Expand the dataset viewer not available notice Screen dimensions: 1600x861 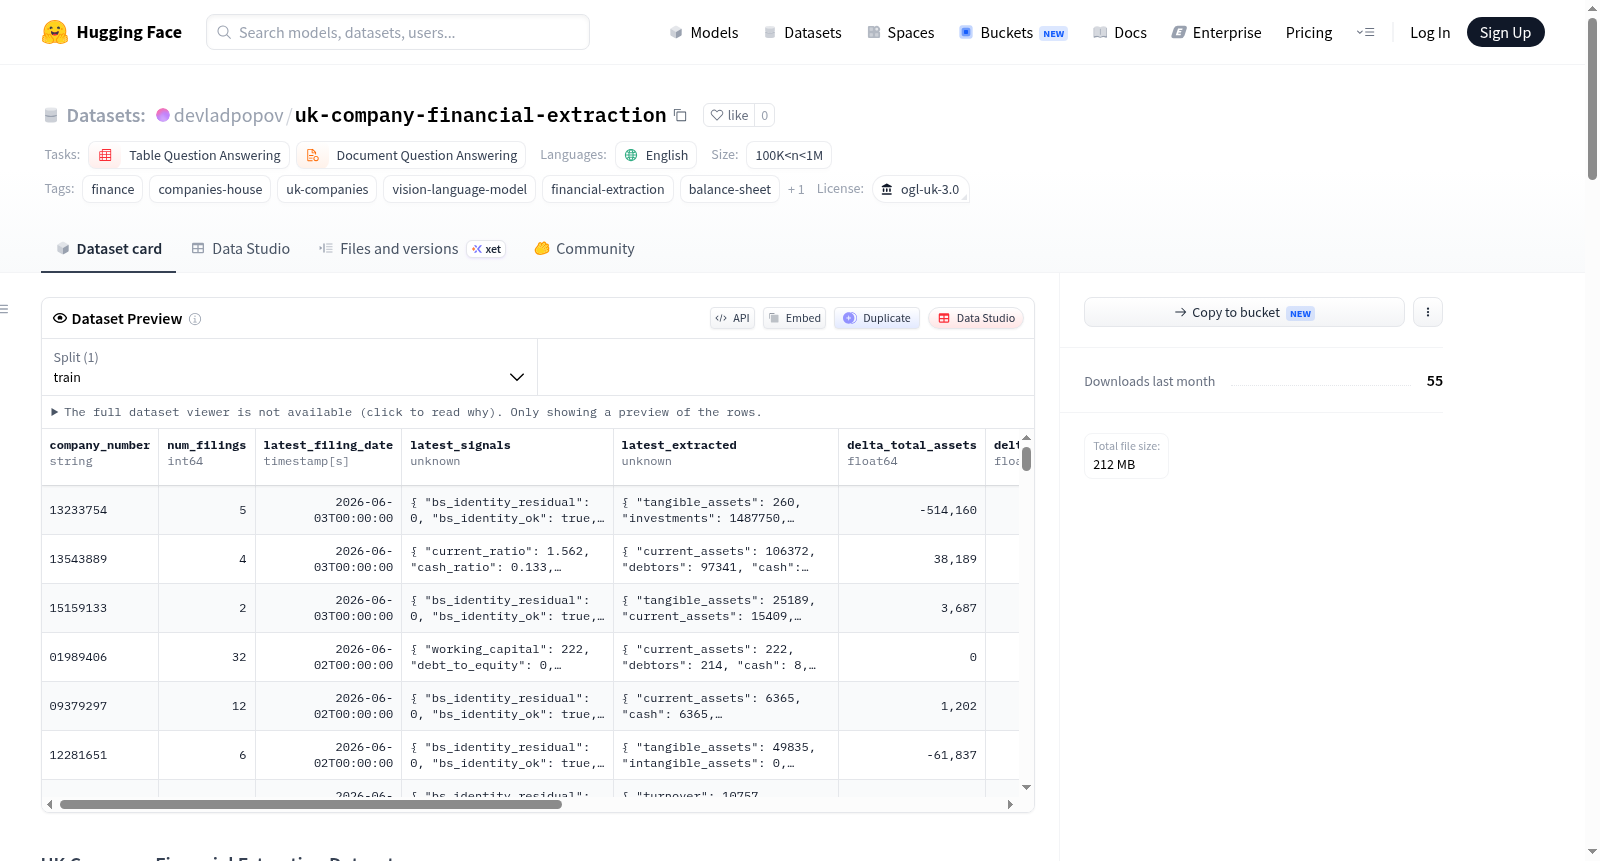point(406,412)
